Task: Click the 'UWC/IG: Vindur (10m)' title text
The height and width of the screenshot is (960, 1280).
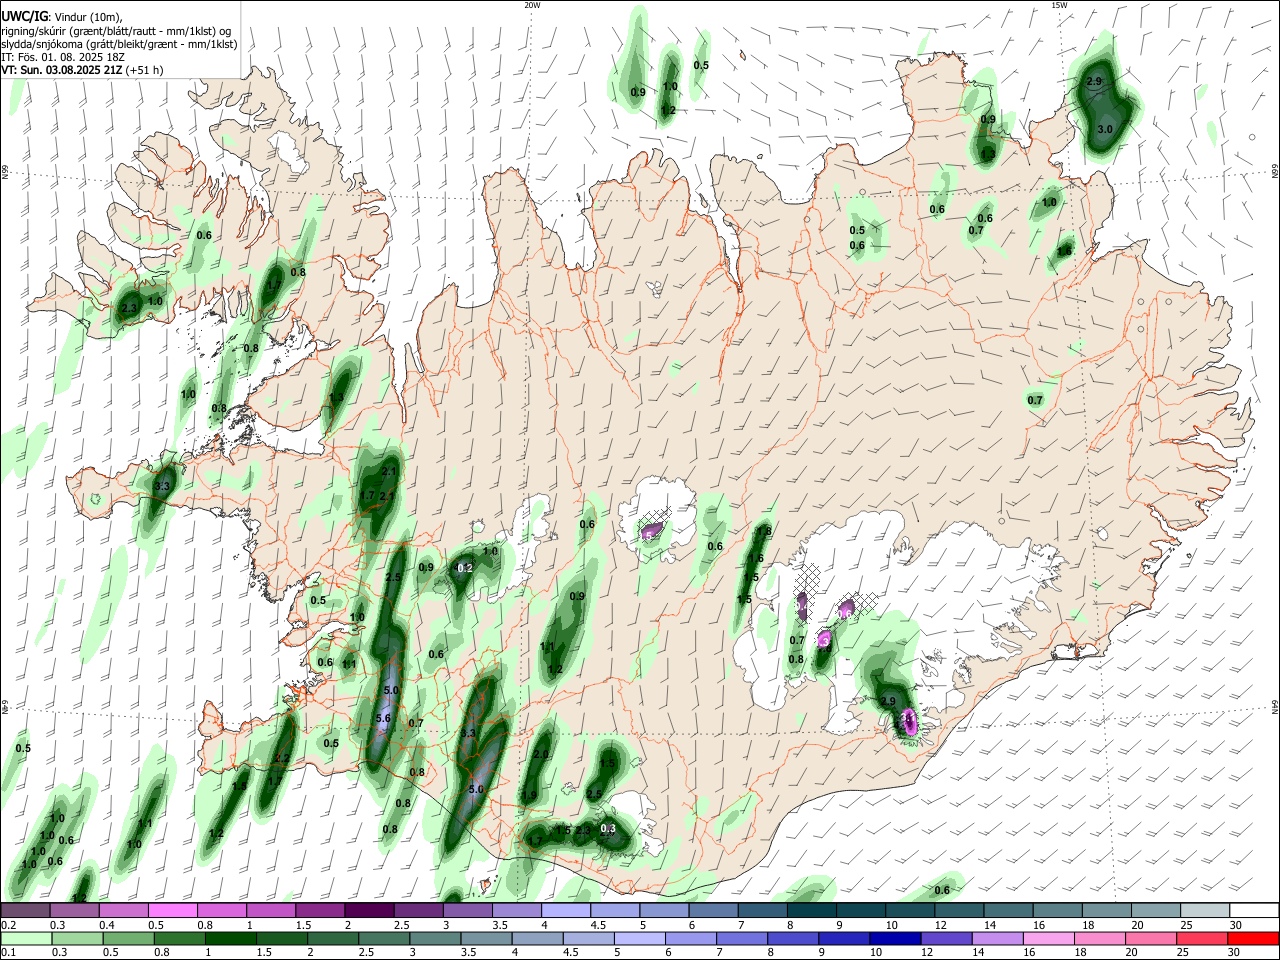Action: click(x=61, y=16)
